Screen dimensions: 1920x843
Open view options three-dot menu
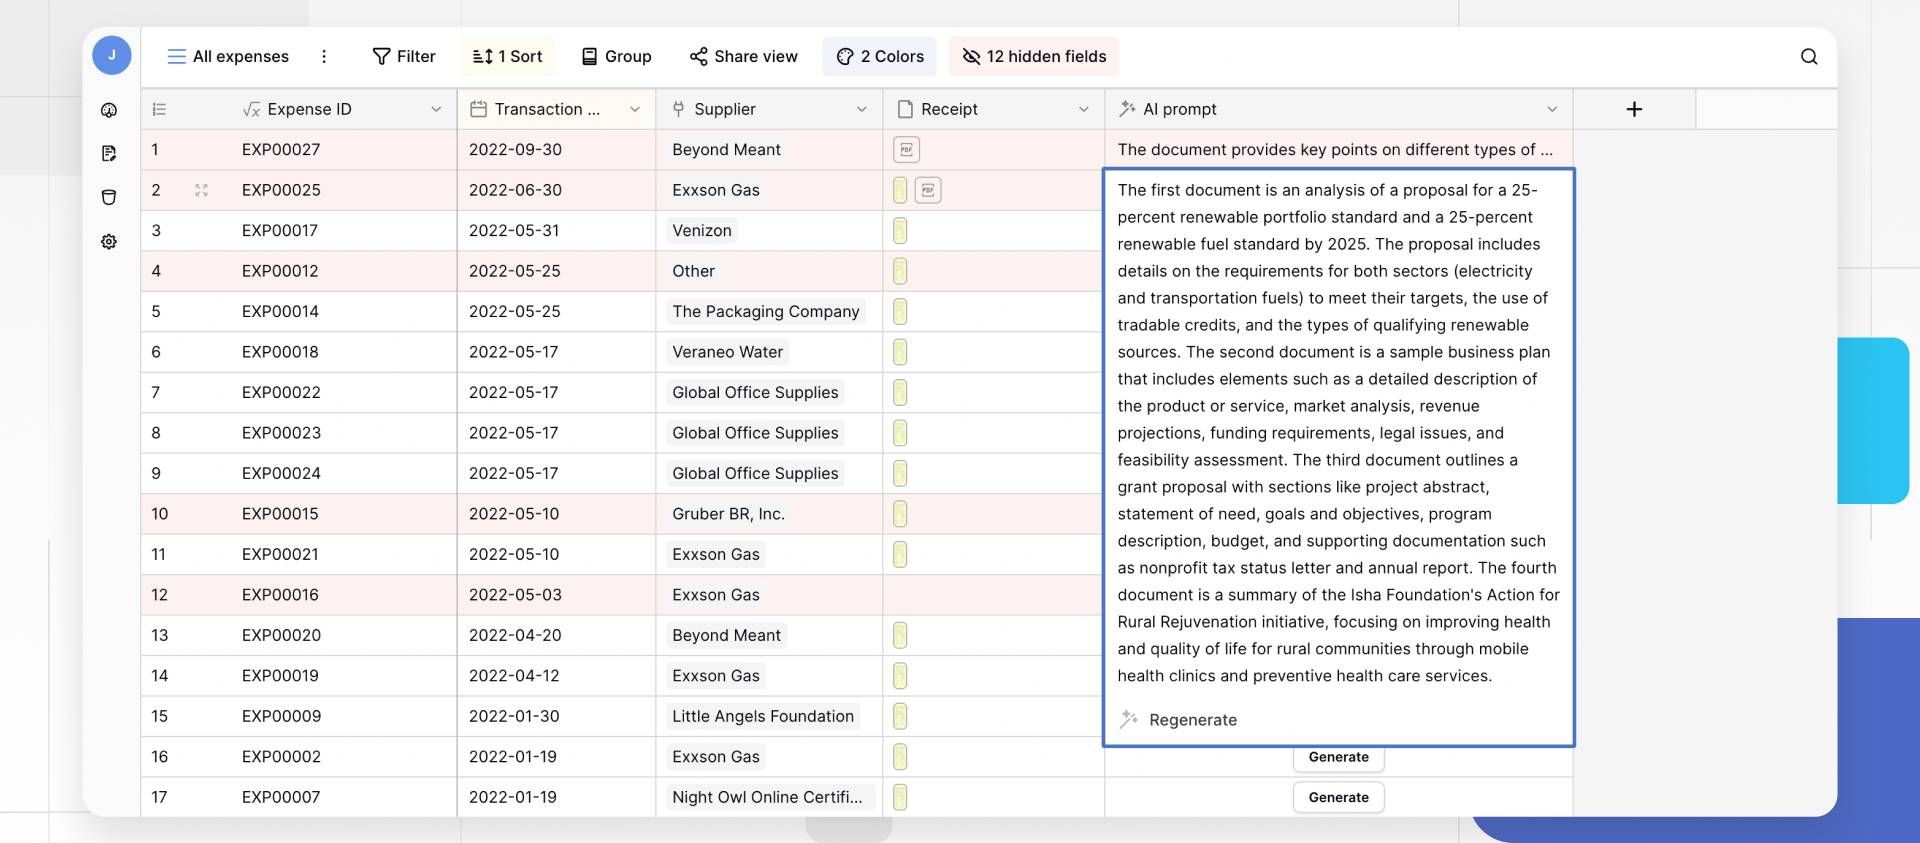pyautogui.click(x=324, y=57)
